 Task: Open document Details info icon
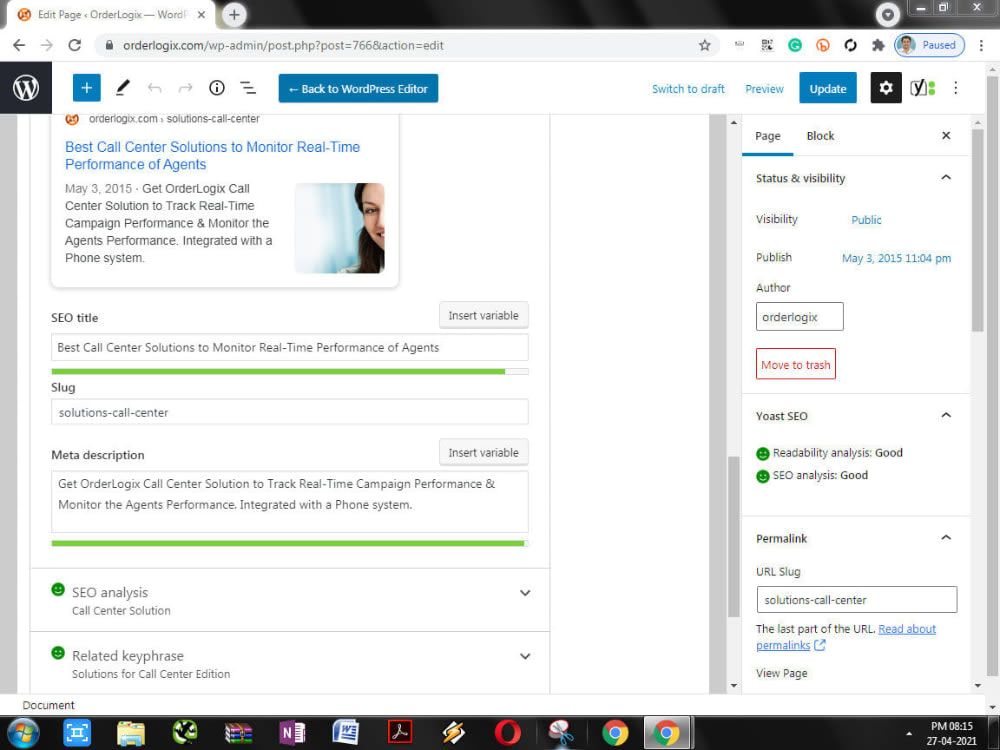217,88
